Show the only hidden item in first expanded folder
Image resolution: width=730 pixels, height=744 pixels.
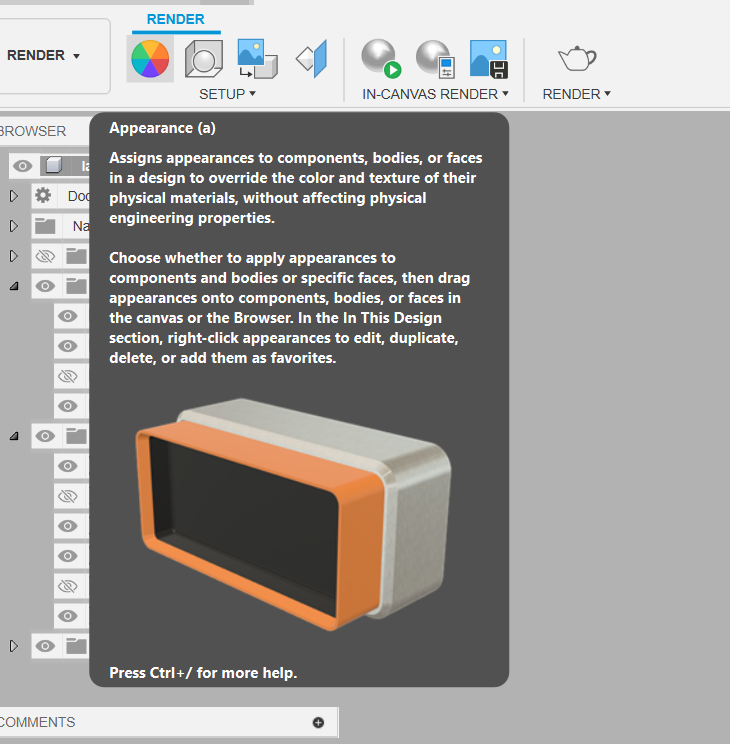pos(67,376)
